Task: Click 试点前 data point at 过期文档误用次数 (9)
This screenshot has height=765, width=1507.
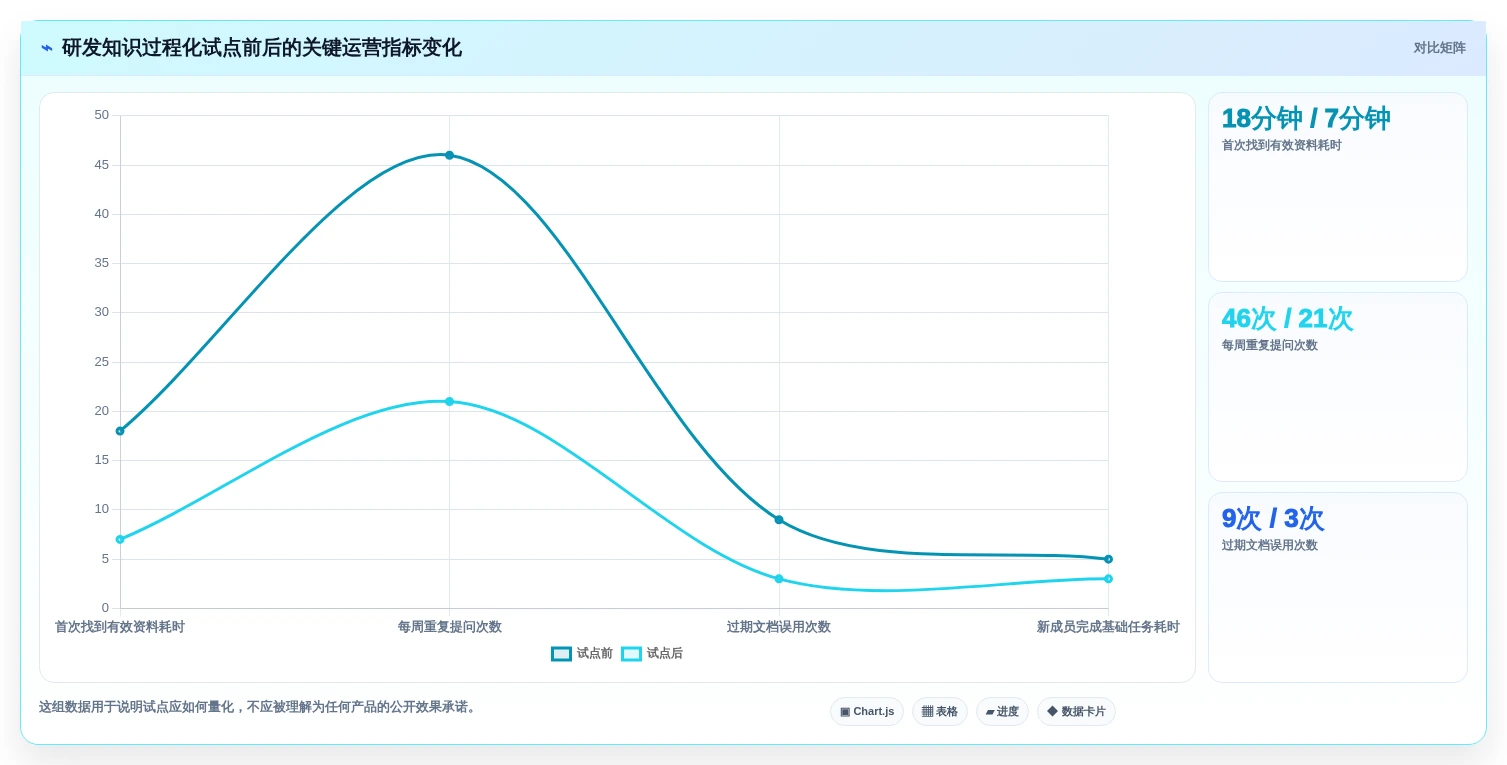Action: (x=779, y=520)
